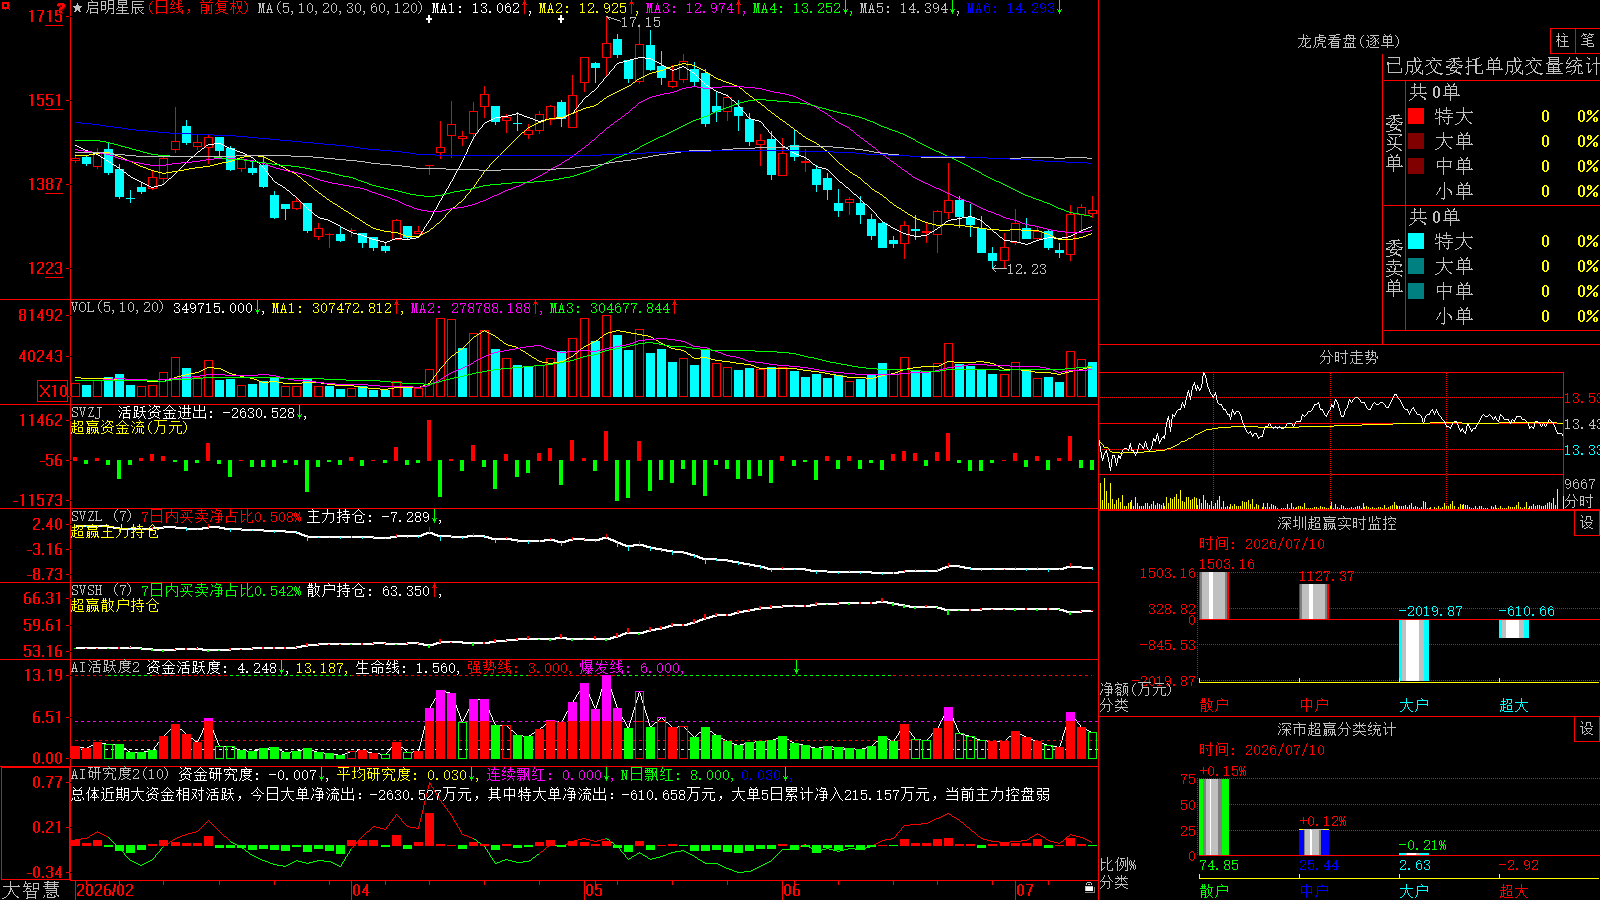This screenshot has width=1600, height=900.
Task: Click the VOL(5,10,20) indicator label
Action: pos(117,307)
